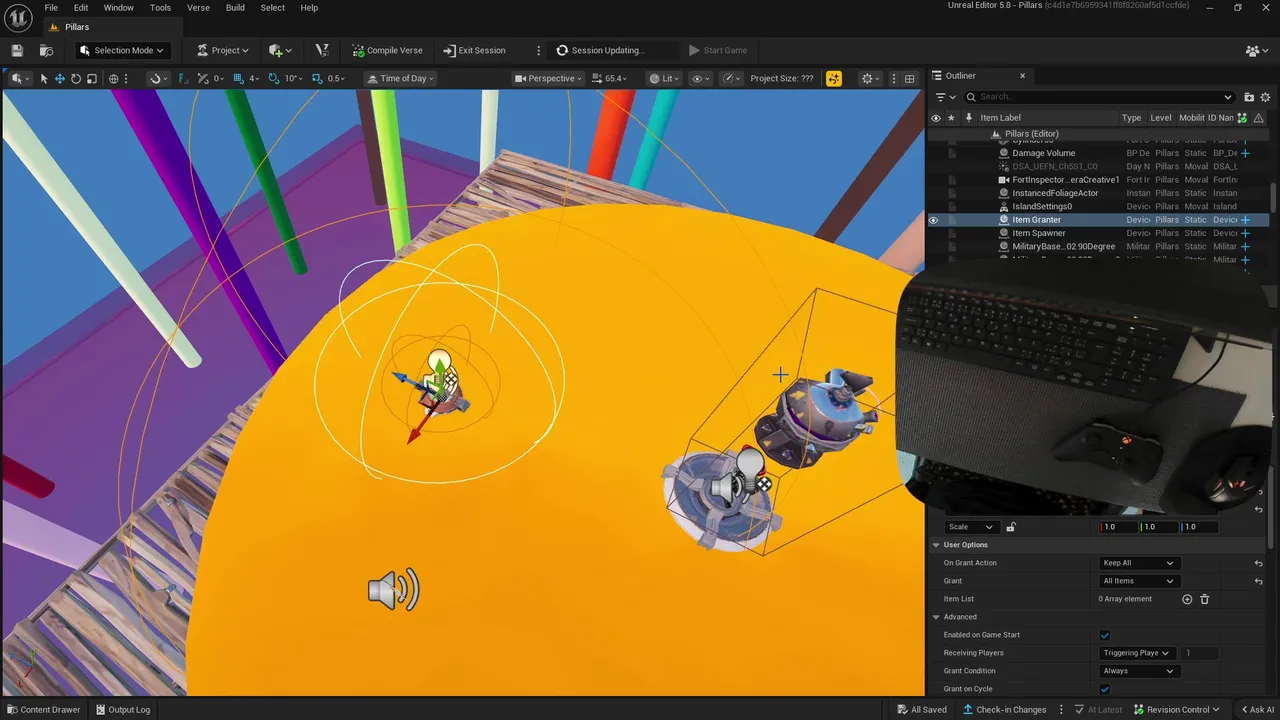Select the Item Spawner row in Outliner
The width and height of the screenshot is (1280, 720).
click(1038, 233)
